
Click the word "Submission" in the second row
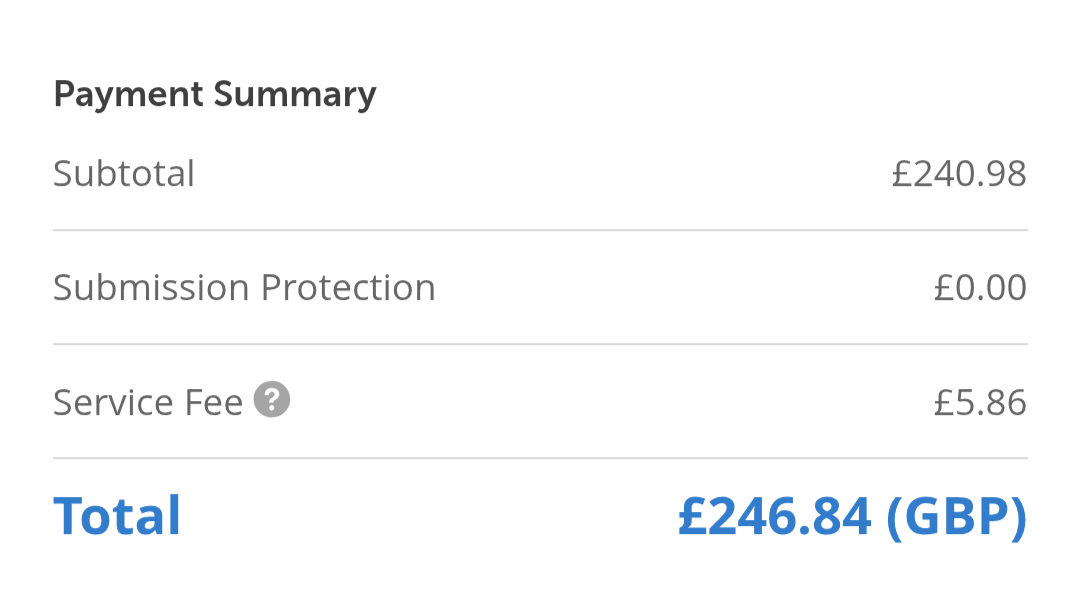click(x=152, y=288)
